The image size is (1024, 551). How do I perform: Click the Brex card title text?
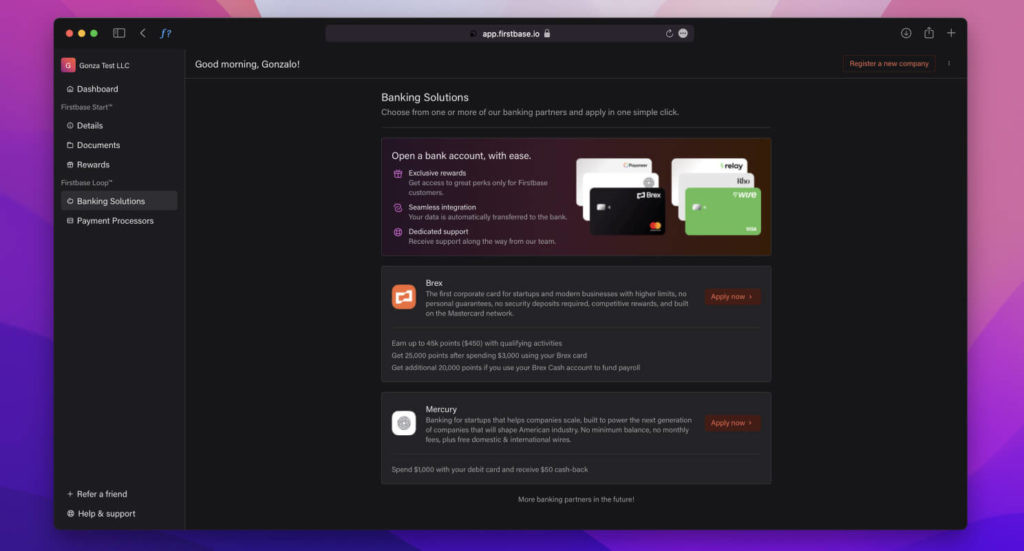click(434, 283)
